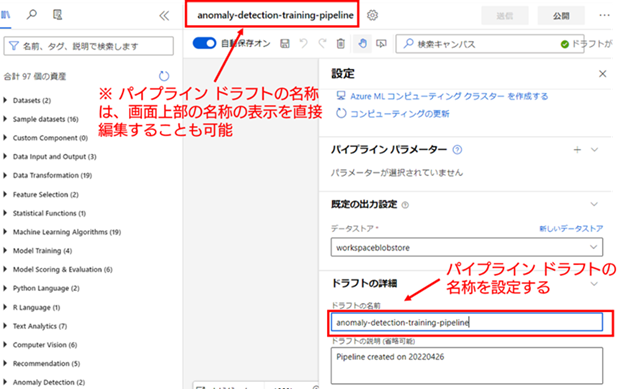Undo the last canvas action
634x389 pixels.
pos(303,43)
